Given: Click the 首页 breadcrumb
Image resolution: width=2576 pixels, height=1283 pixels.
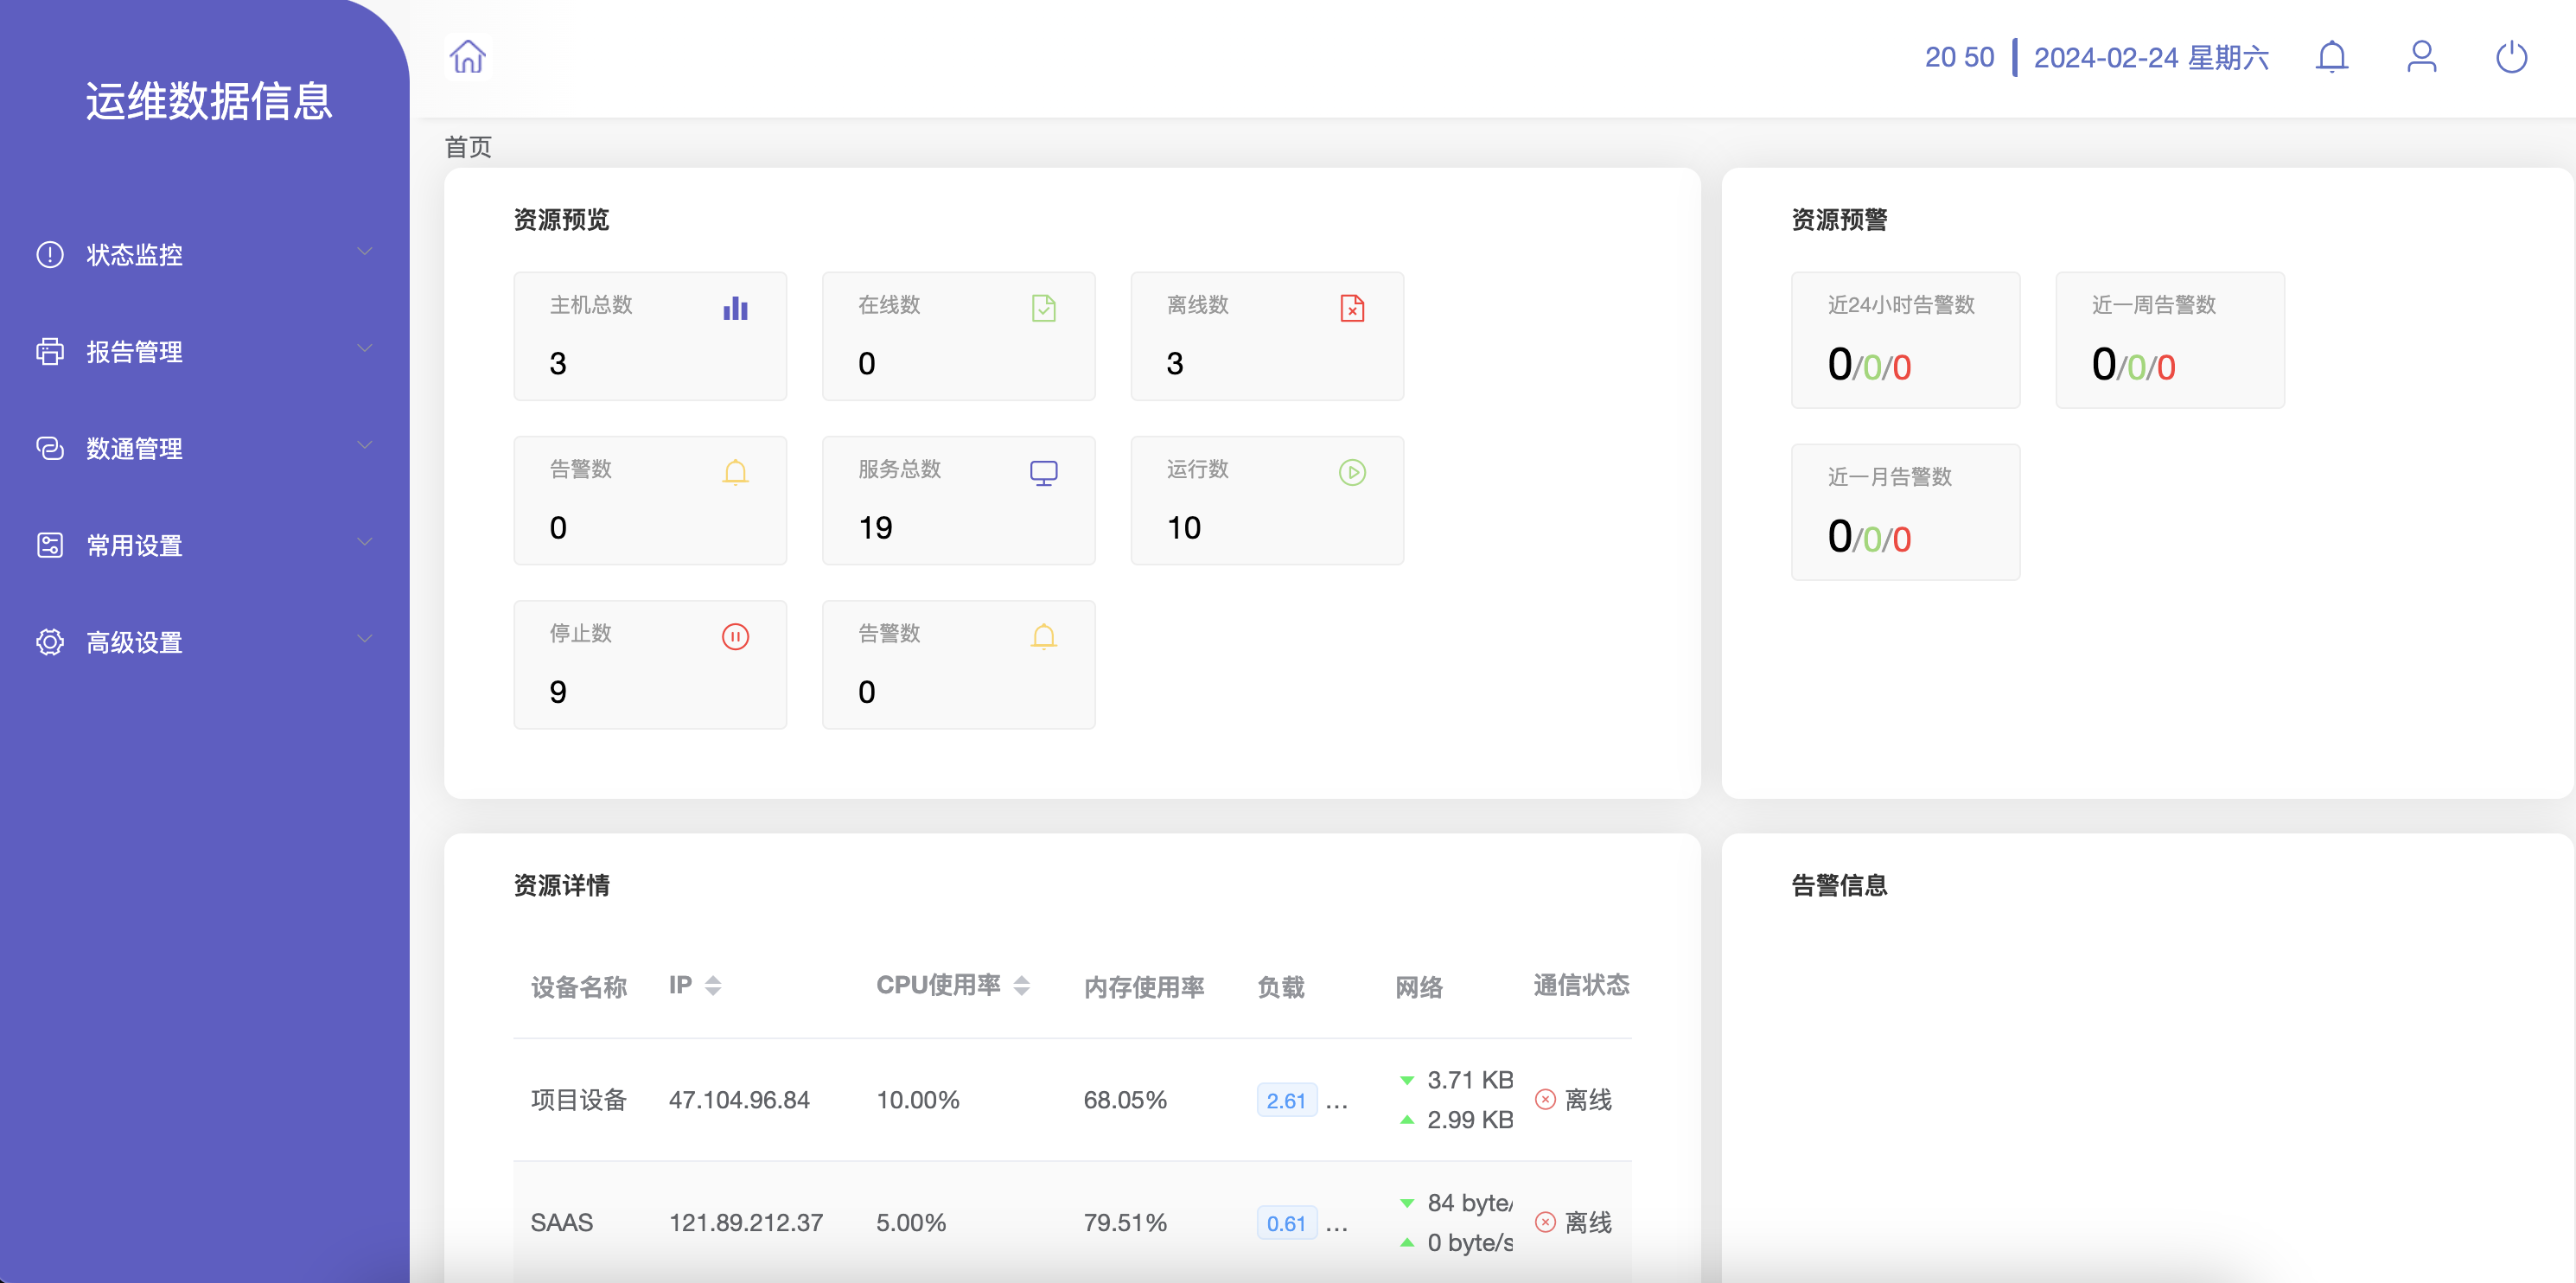Looking at the screenshot, I should (468, 147).
